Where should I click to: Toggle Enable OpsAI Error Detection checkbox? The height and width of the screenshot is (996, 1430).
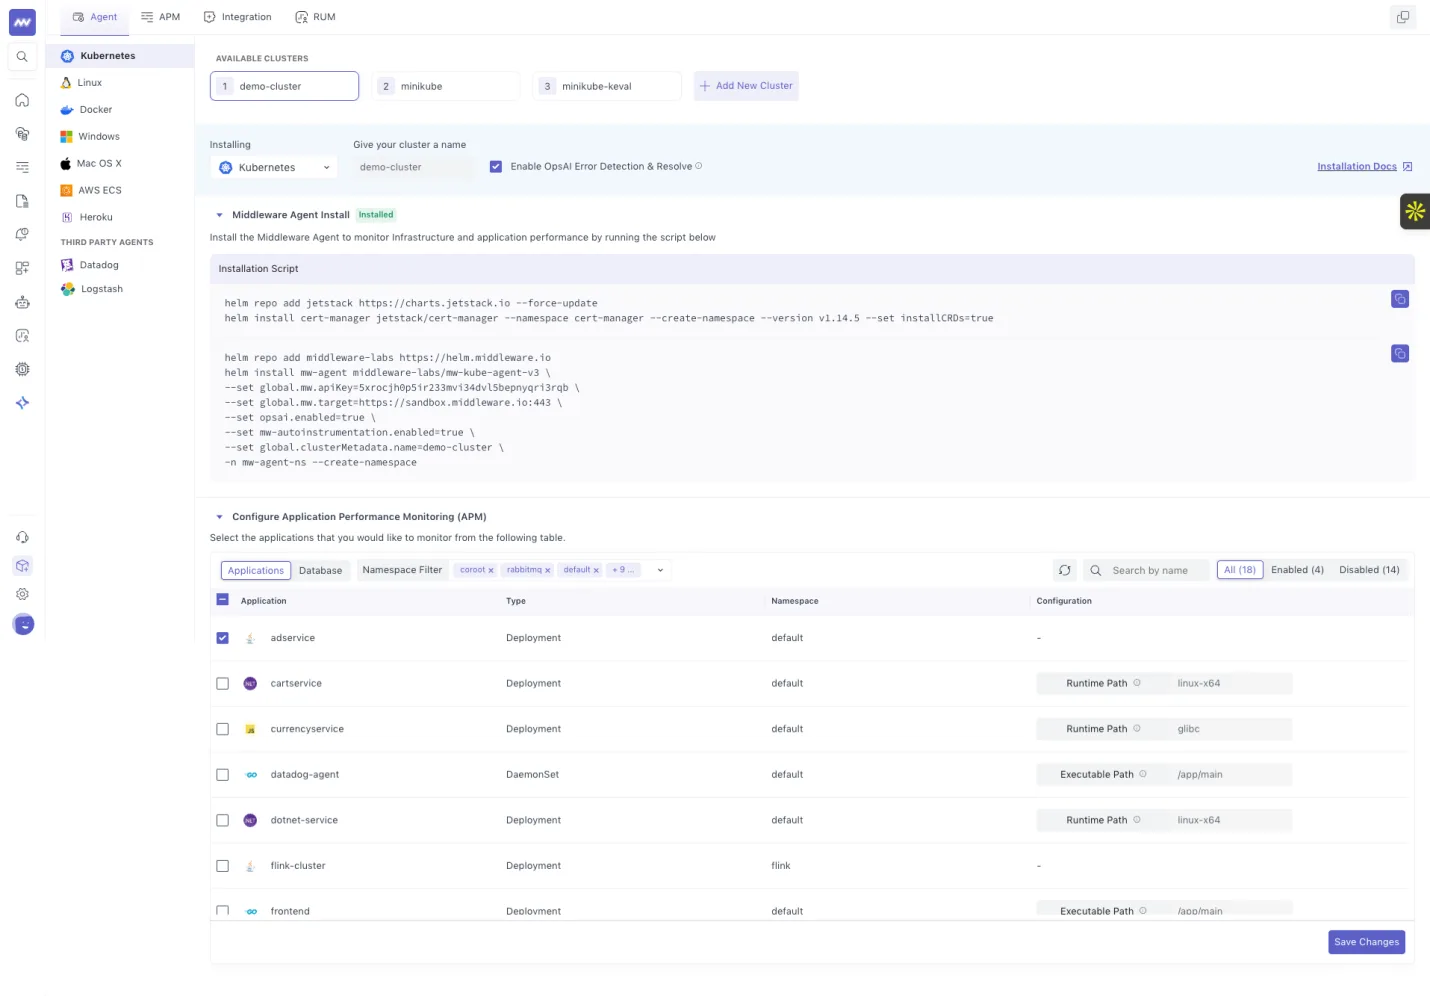point(496,167)
